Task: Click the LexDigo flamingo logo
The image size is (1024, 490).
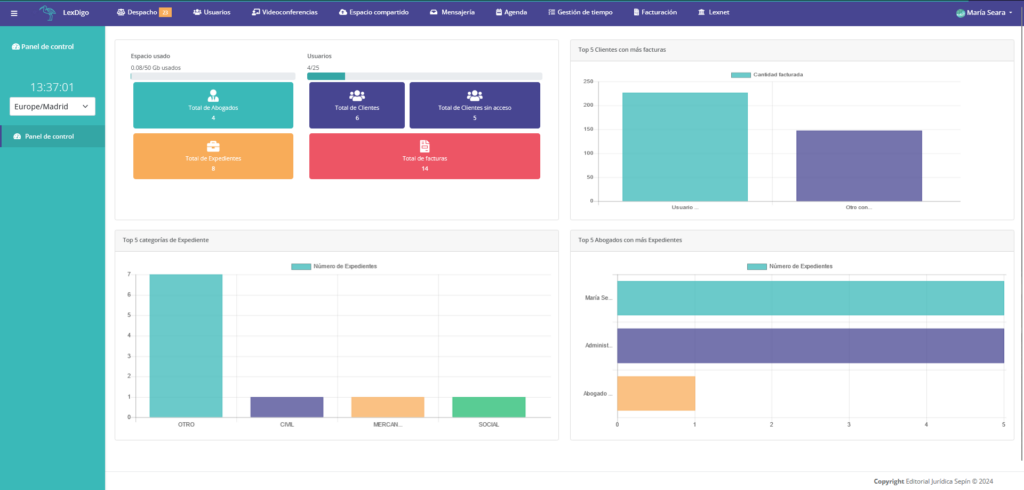Action: pos(48,13)
